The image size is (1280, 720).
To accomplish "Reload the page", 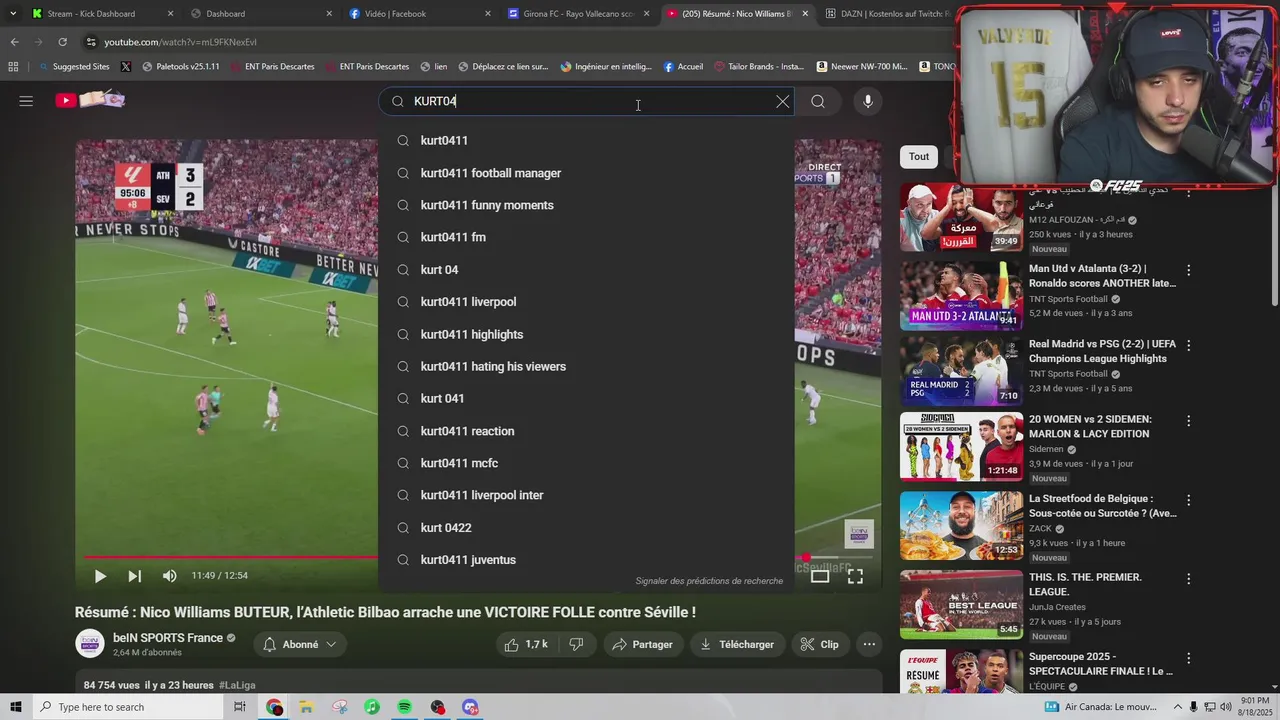I will click(62, 42).
